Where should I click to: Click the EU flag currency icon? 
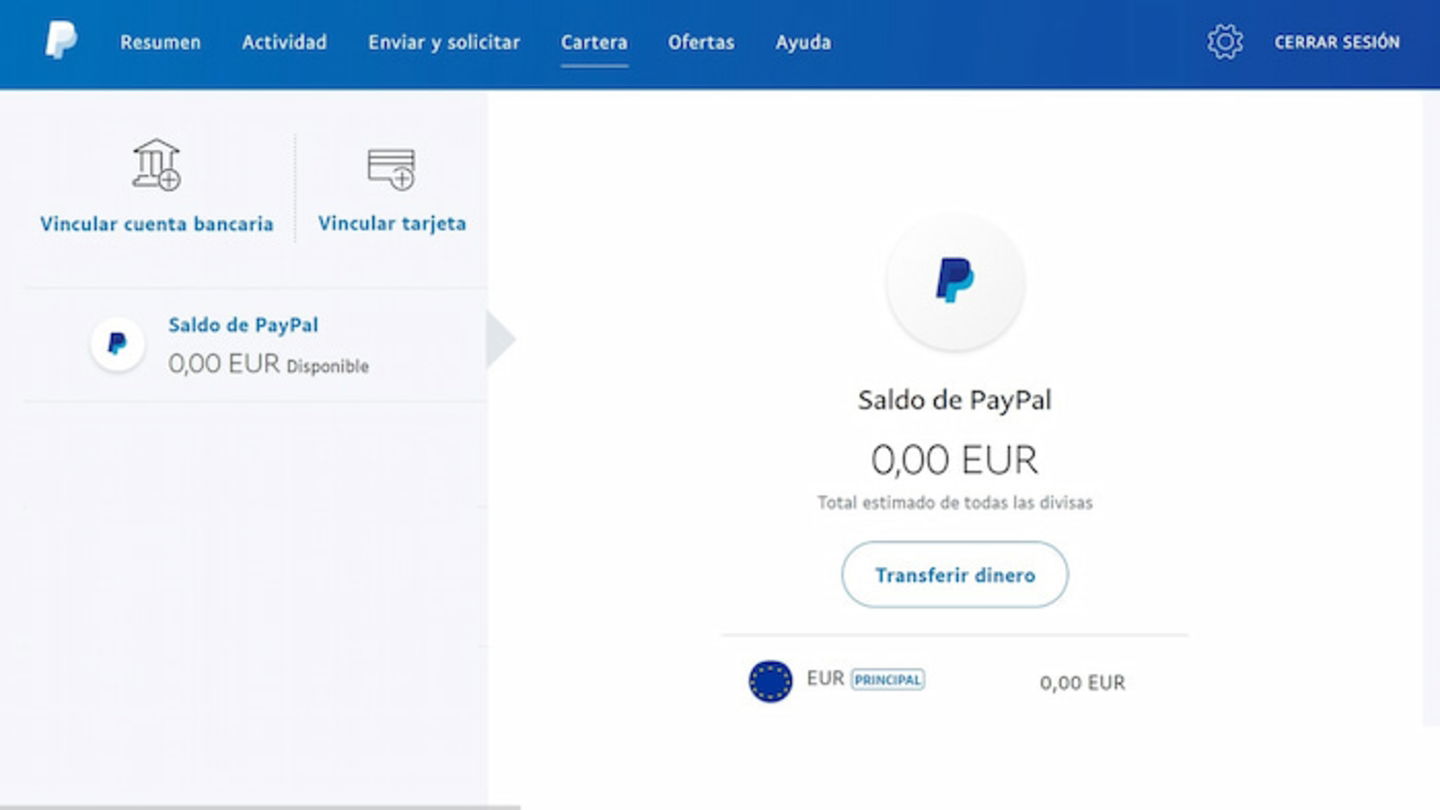point(770,681)
